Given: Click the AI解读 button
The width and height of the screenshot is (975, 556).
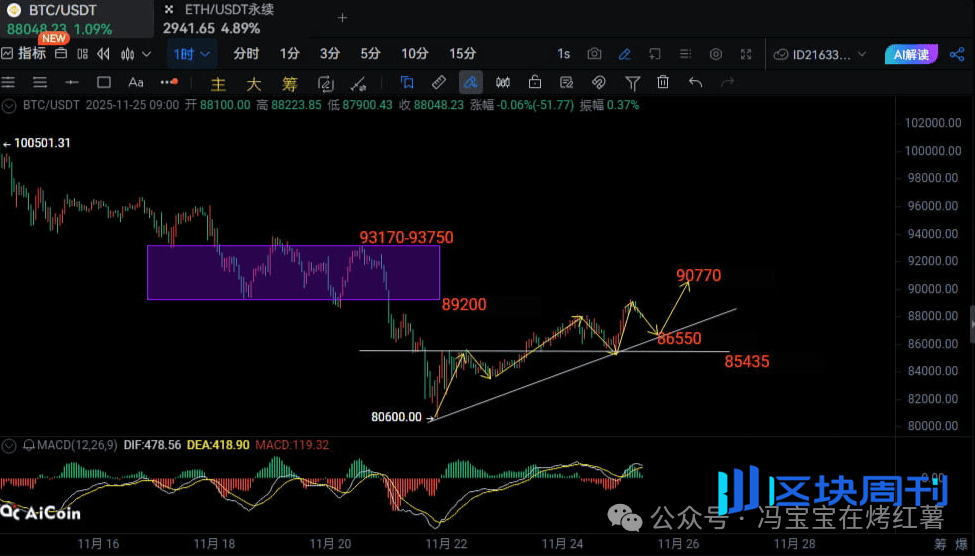Looking at the screenshot, I should pos(911,54).
